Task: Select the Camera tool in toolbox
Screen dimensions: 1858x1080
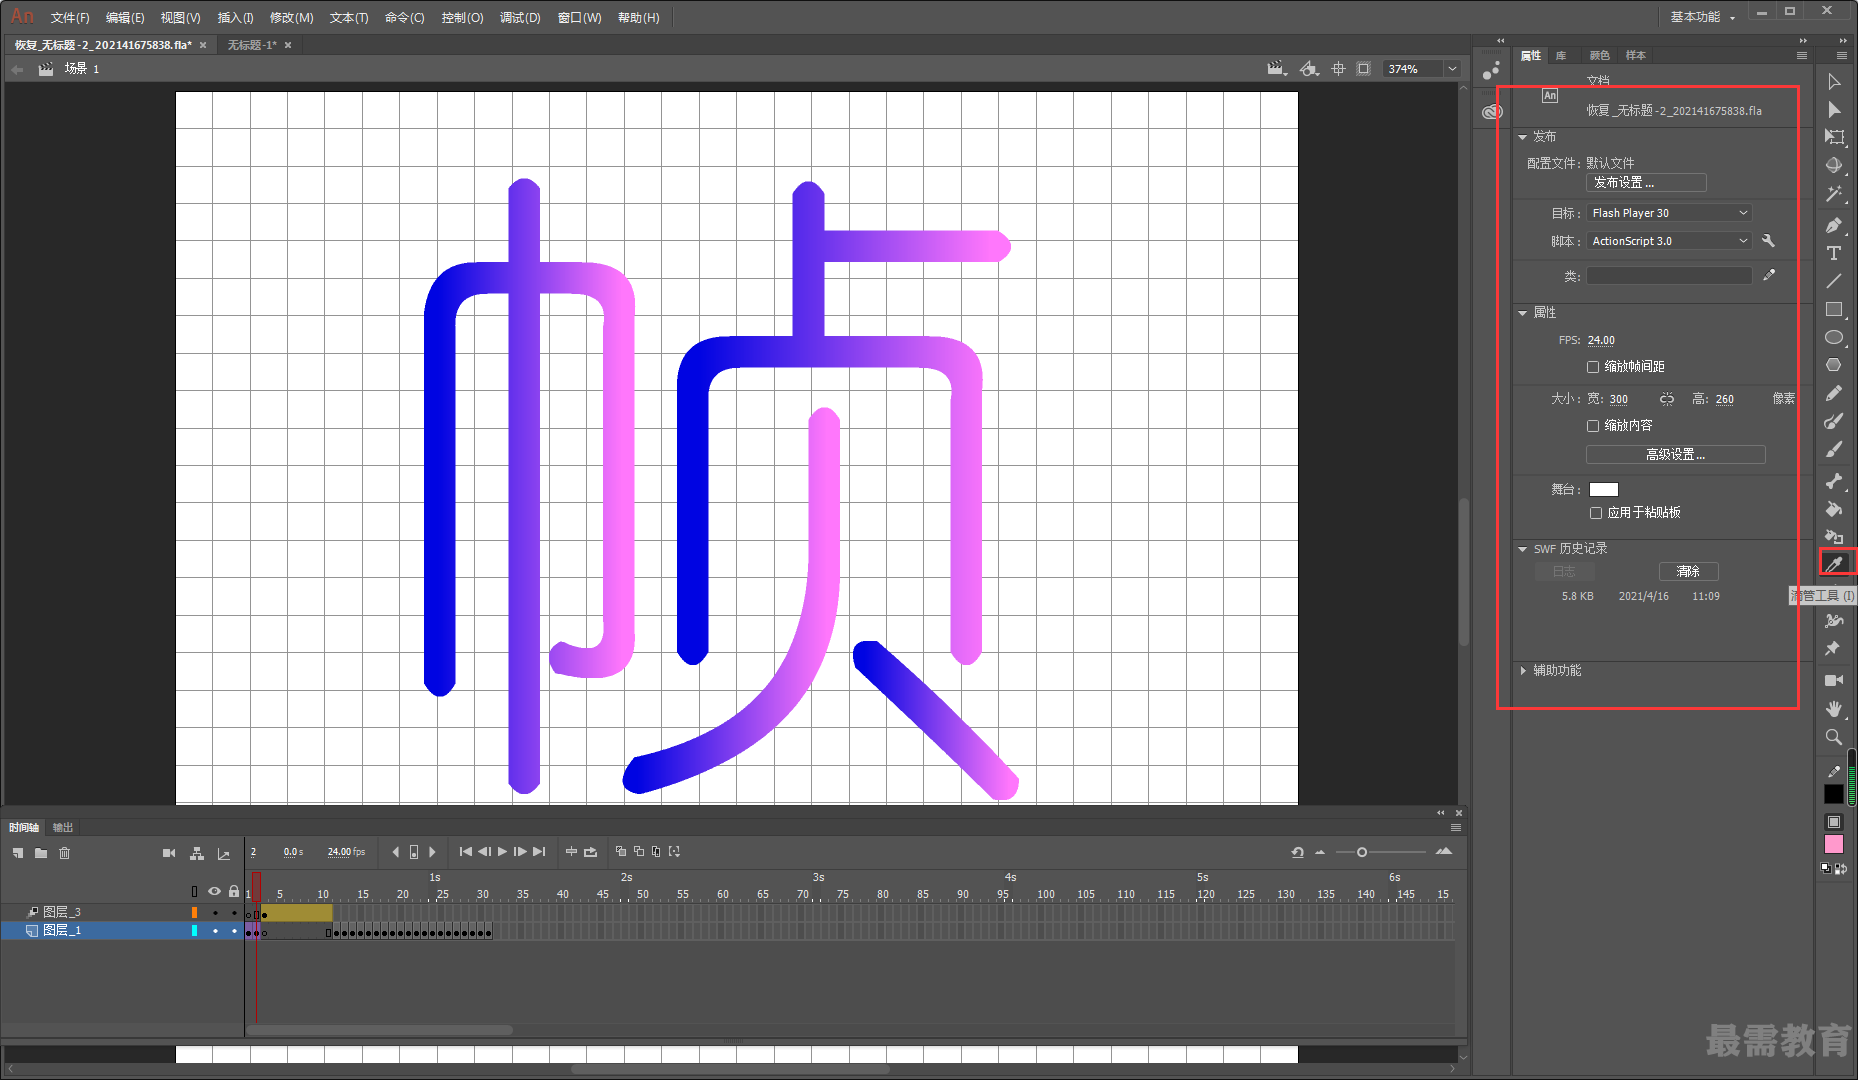Action: (x=1833, y=680)
